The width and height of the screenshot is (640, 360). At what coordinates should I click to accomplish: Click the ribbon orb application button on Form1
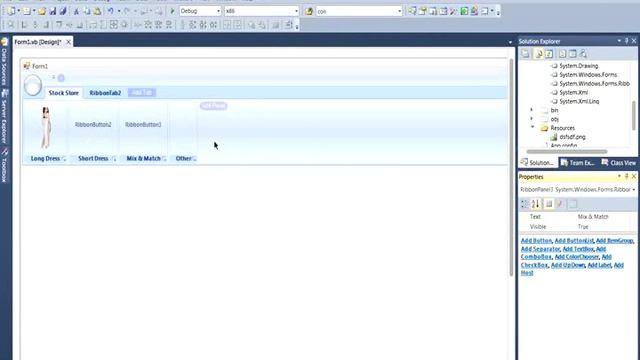pyautogui.click(x=33, y=85)
